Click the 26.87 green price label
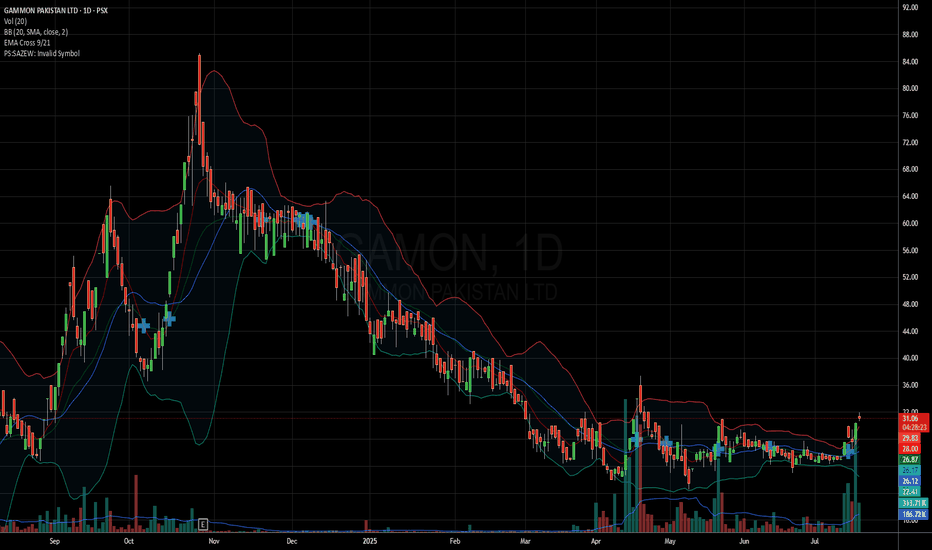The image size is (932, 550). [909, 460]
